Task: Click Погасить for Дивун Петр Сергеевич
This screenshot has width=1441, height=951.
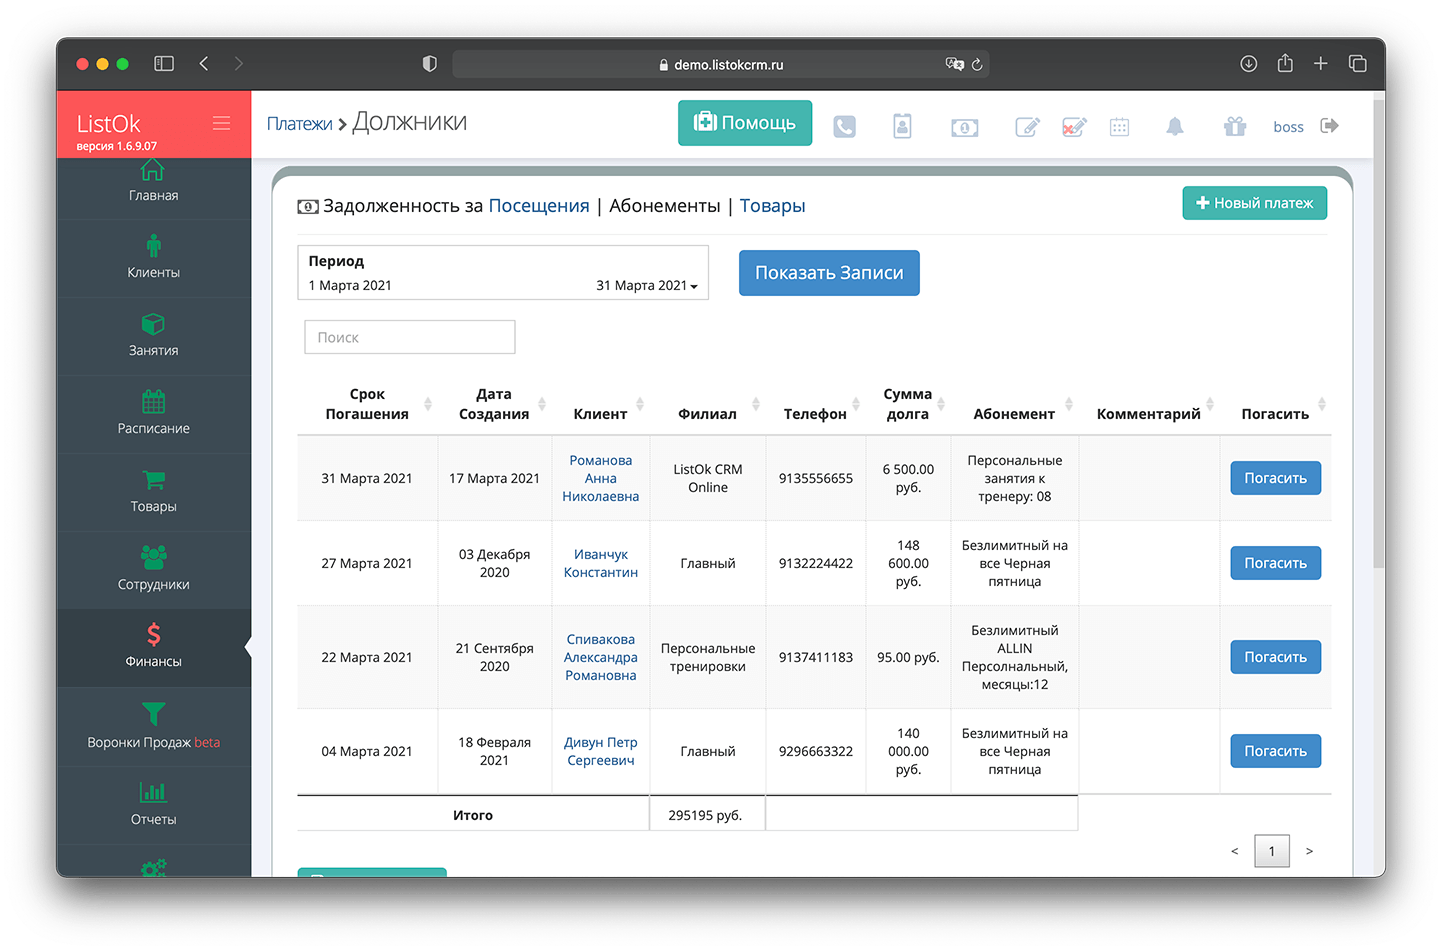Action: pos(1275,751)
